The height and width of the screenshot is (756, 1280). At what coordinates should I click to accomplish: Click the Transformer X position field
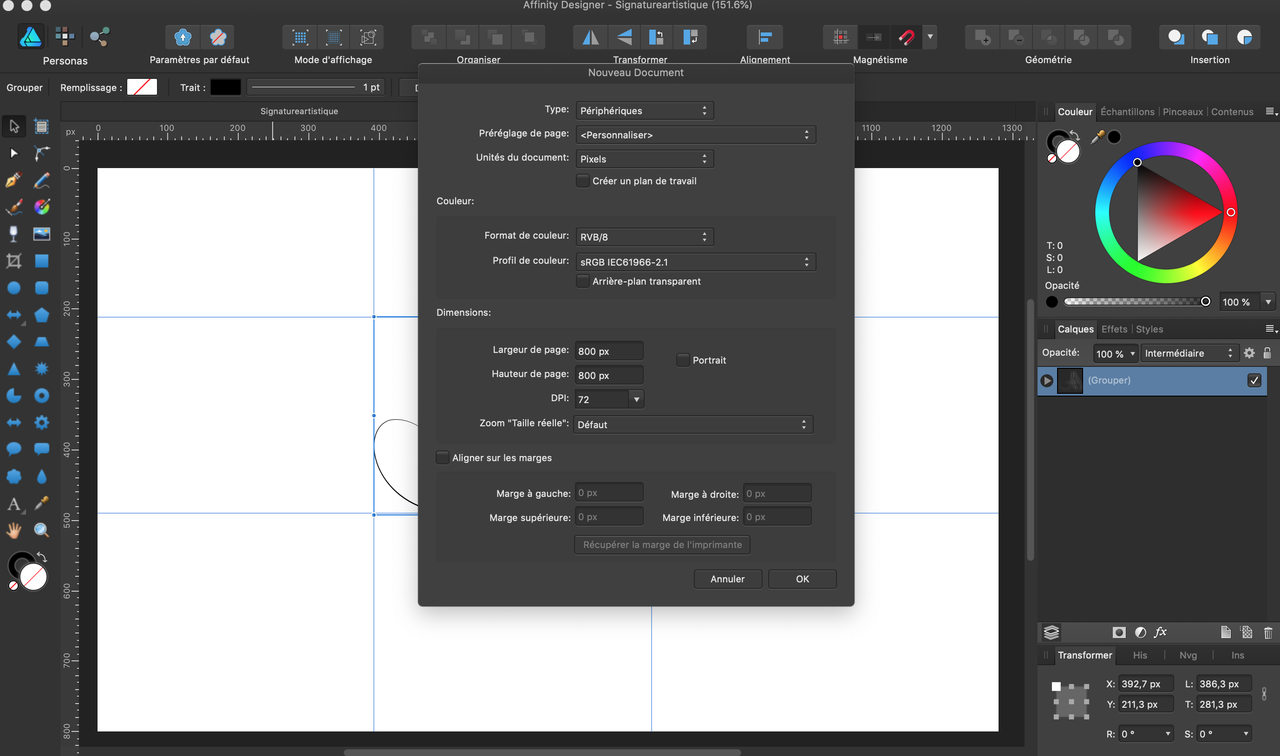tap(1146, 684)
